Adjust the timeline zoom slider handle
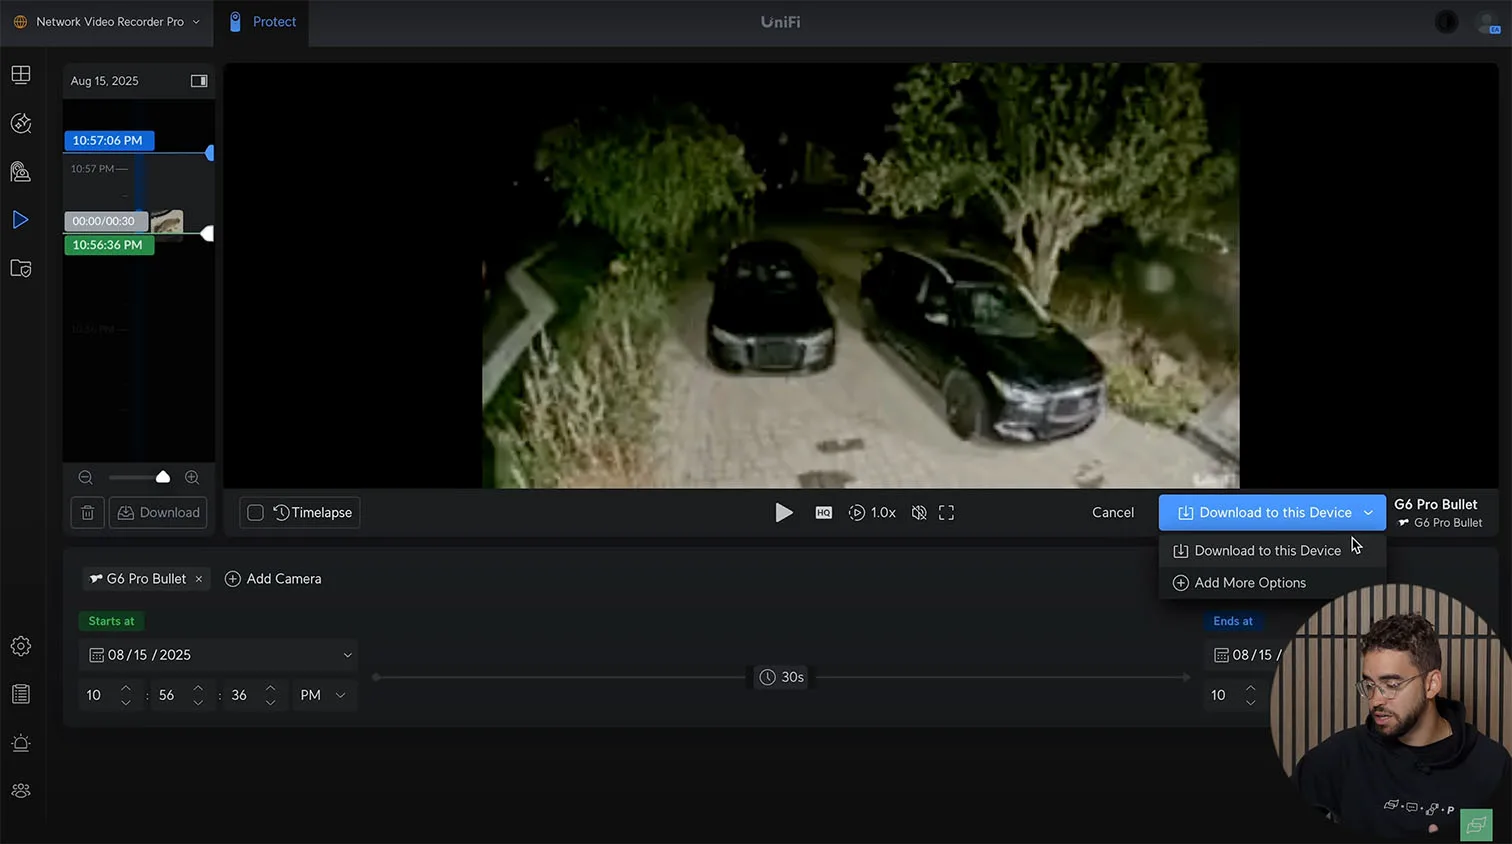Screen dimensions: 1512x844 (x=163, y=478)
